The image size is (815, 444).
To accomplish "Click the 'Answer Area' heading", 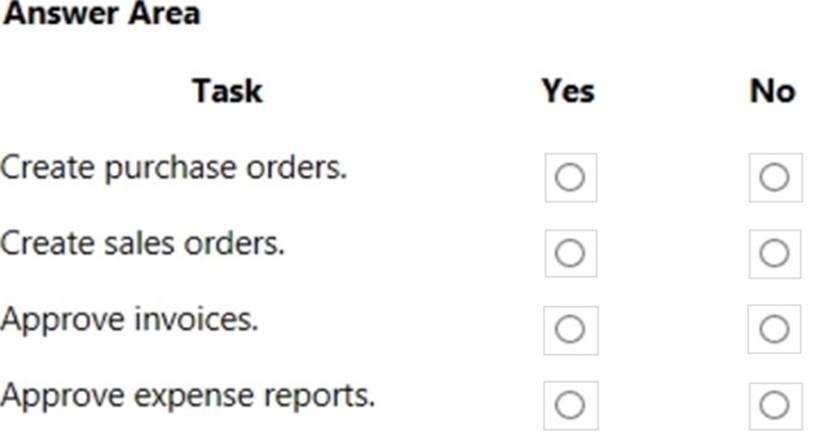I will 101,14.
